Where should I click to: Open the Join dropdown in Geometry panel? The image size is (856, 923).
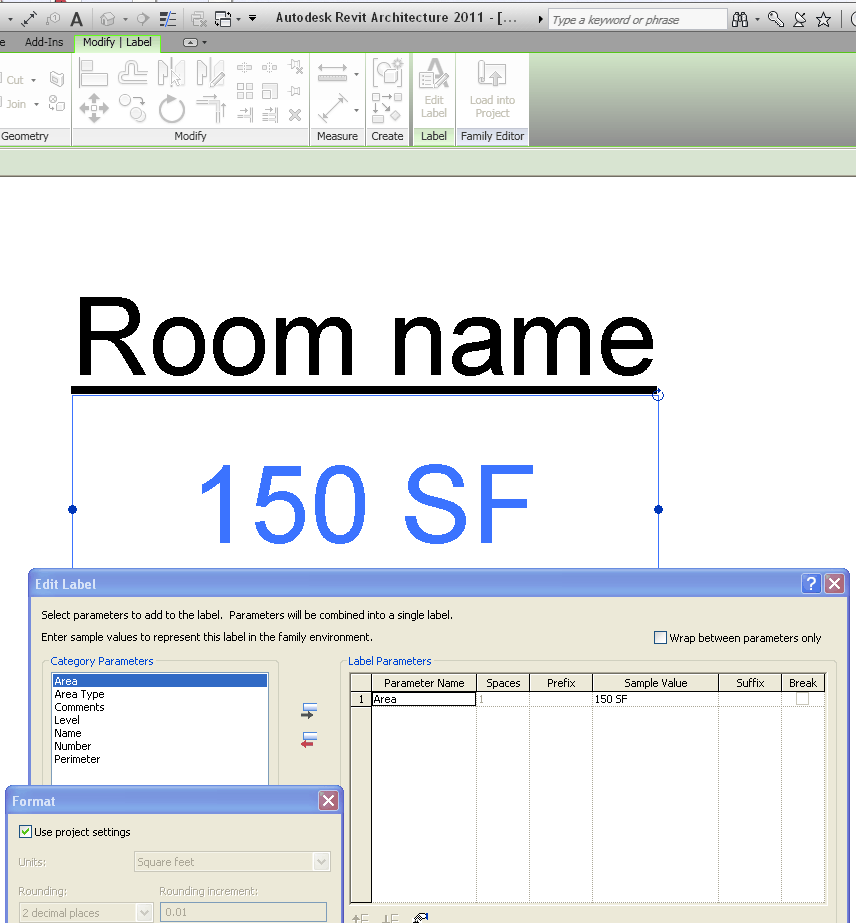(x=37, y=104)
